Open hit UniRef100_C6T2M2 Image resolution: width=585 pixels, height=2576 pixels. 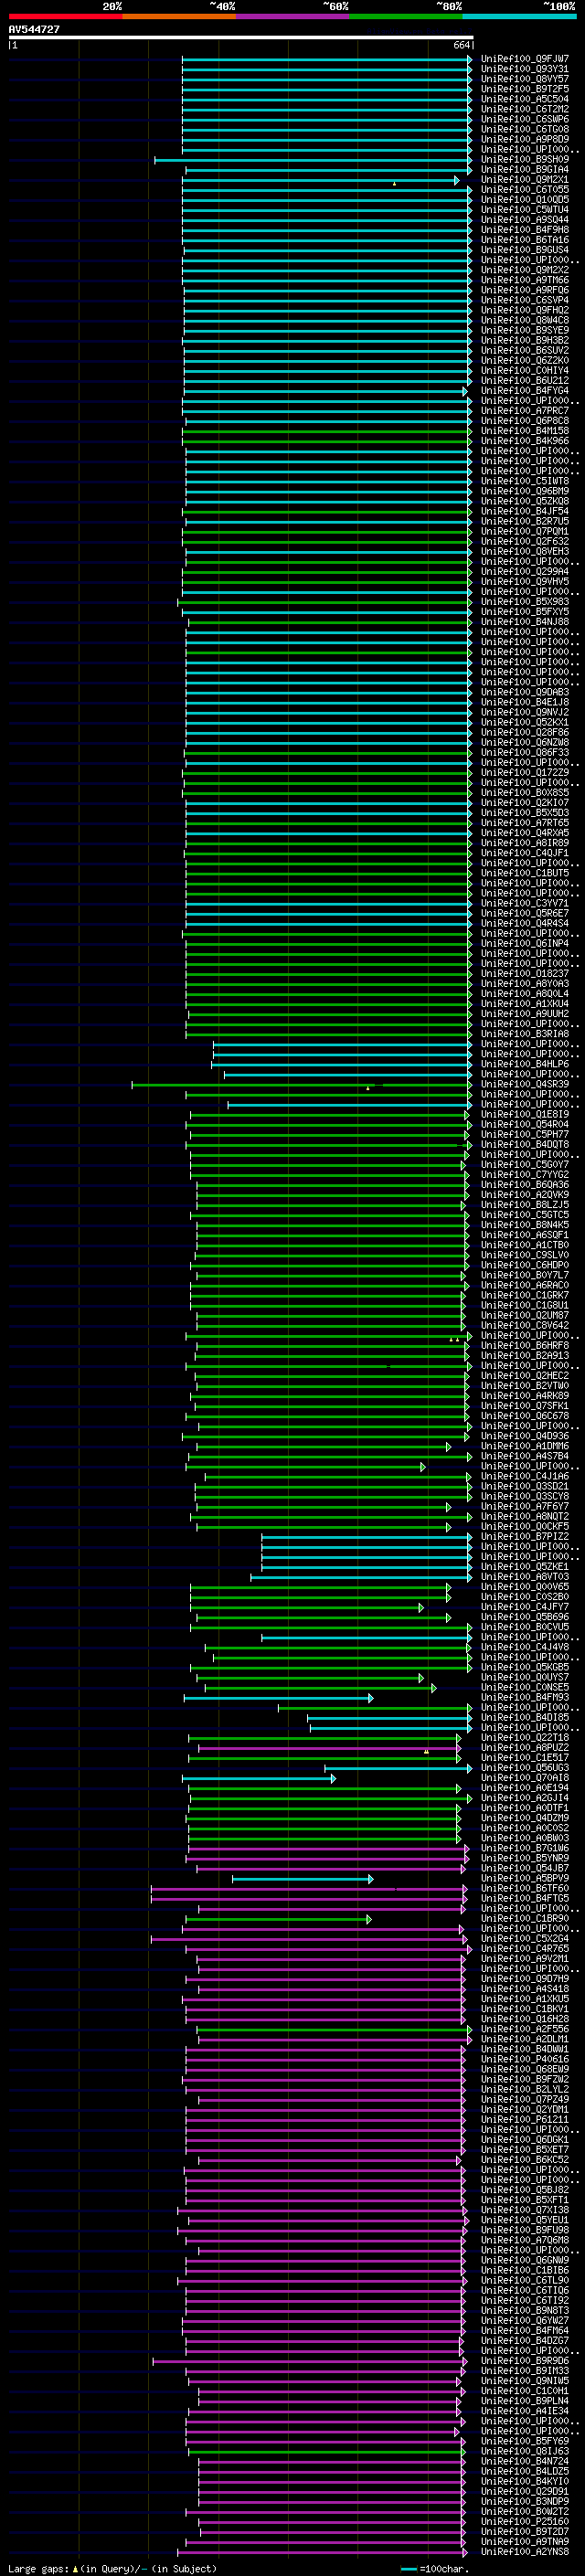pos(524,109)
